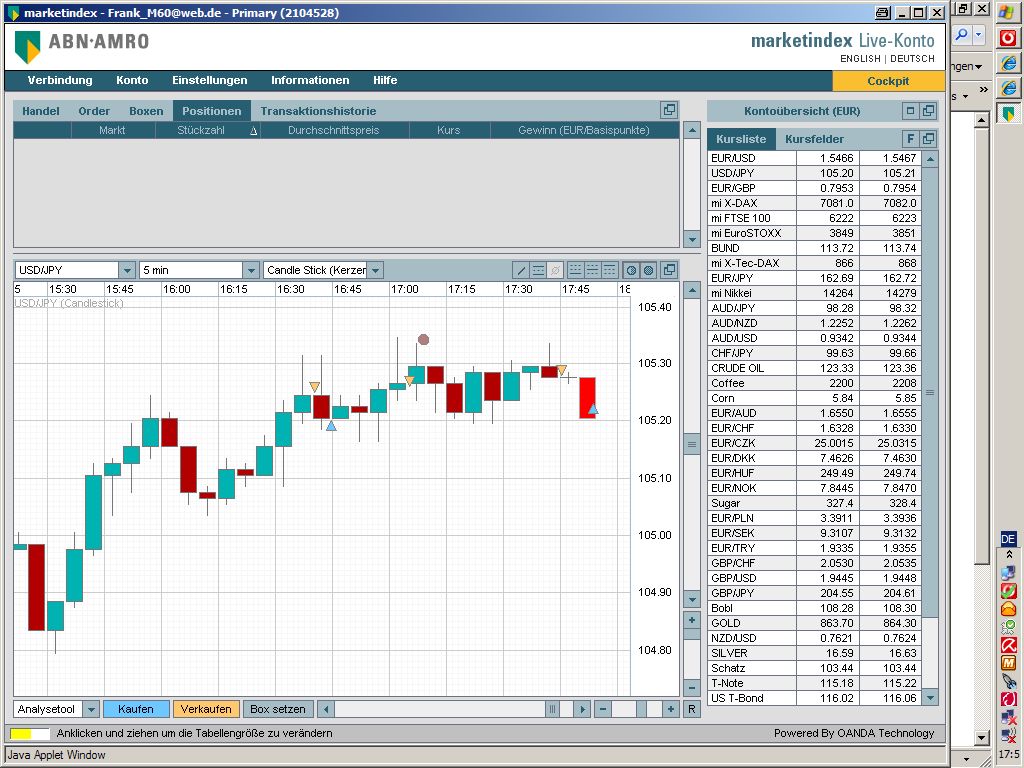The width and height of the screenshot is (1024, 768).
Task: Maximize the Kontoübersicht panel
Action: (x=910, y=111)
